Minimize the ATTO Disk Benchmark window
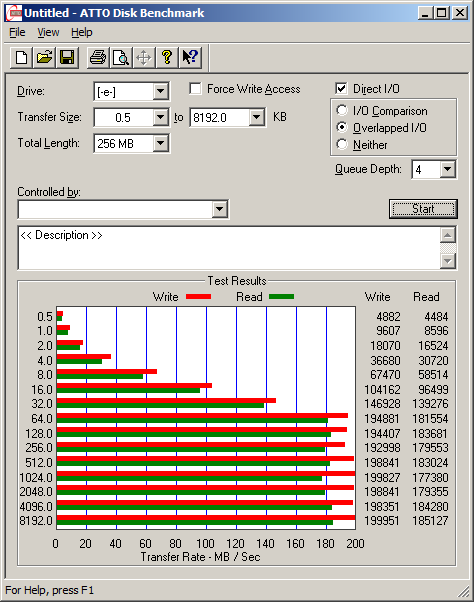 425,13
